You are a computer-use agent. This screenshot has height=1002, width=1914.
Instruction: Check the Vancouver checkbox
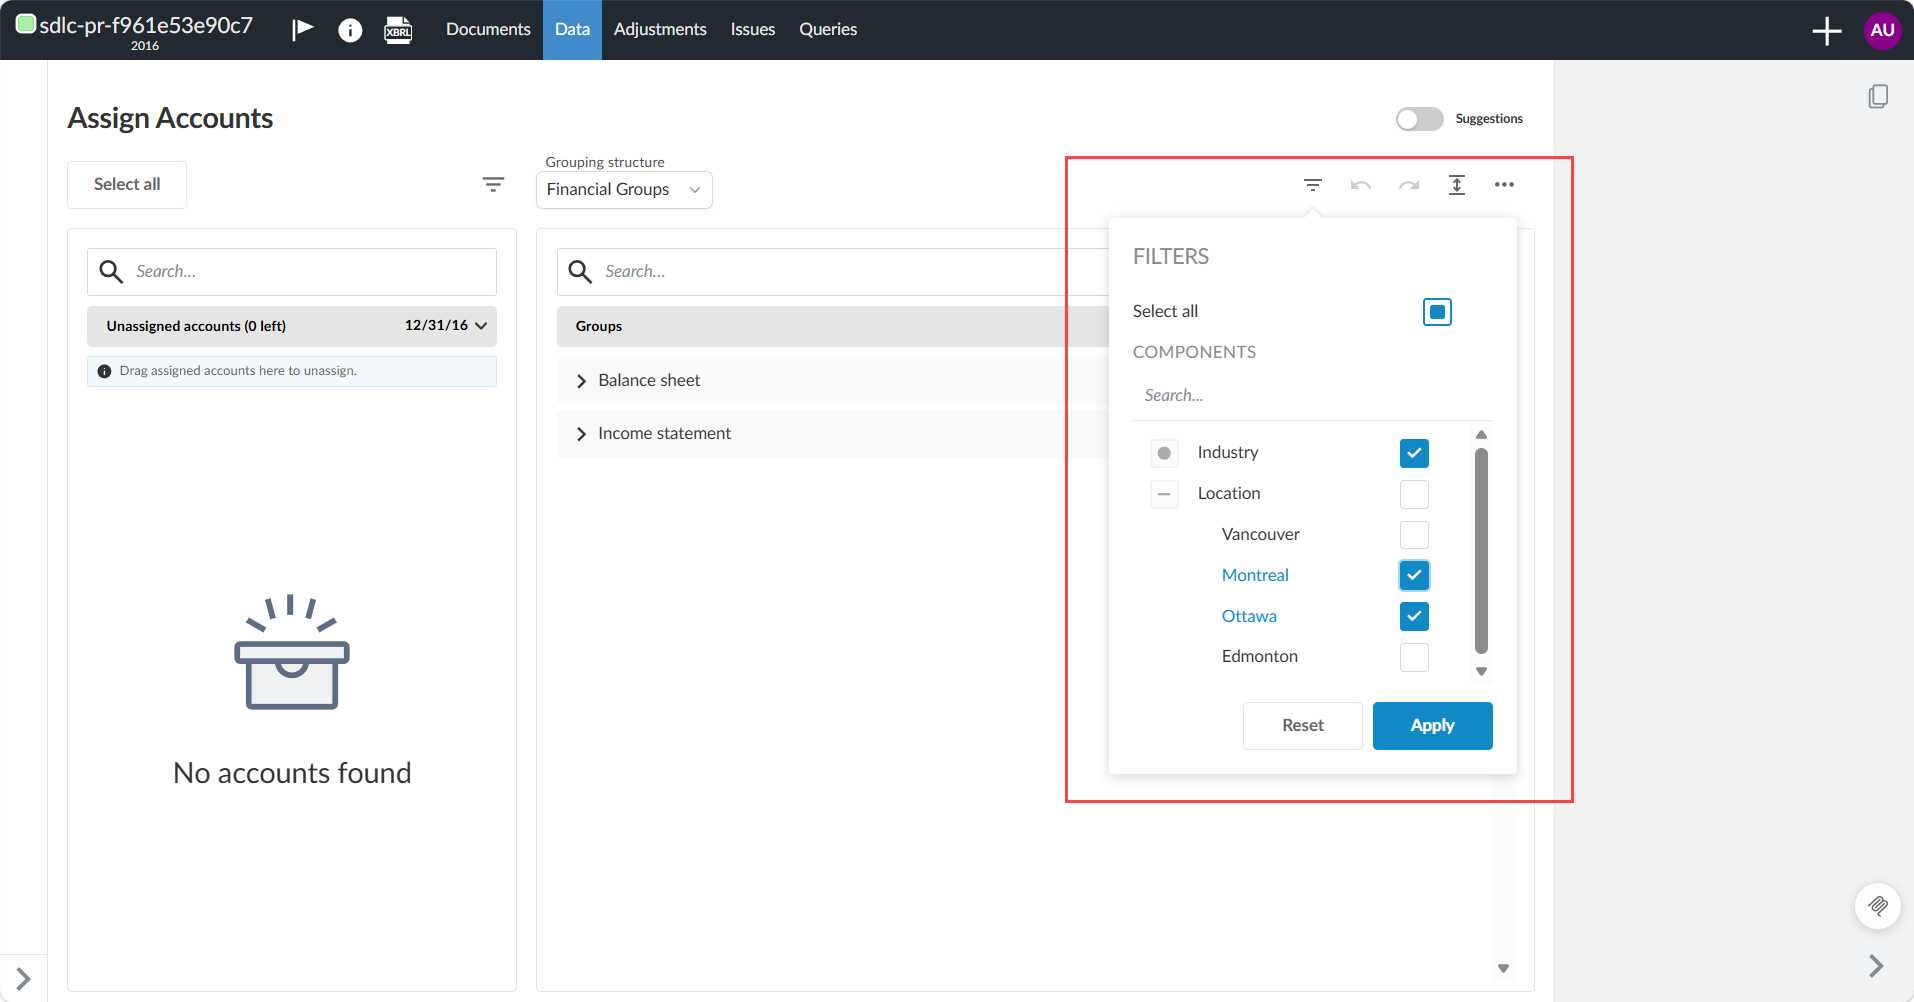coord(1414,535)
